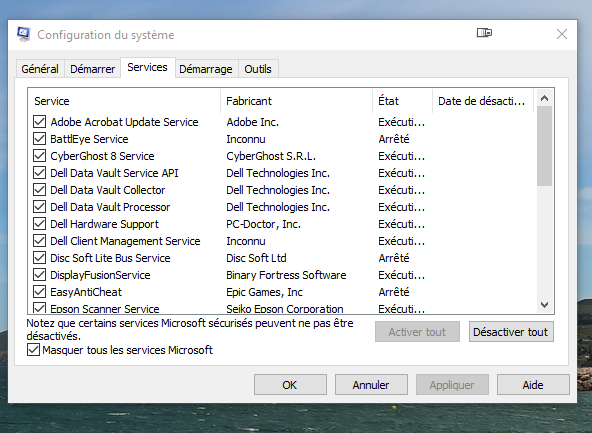Uncheck Adobe Acrobat Update Service
The image size is (592, 433).
tap(40, 122)
